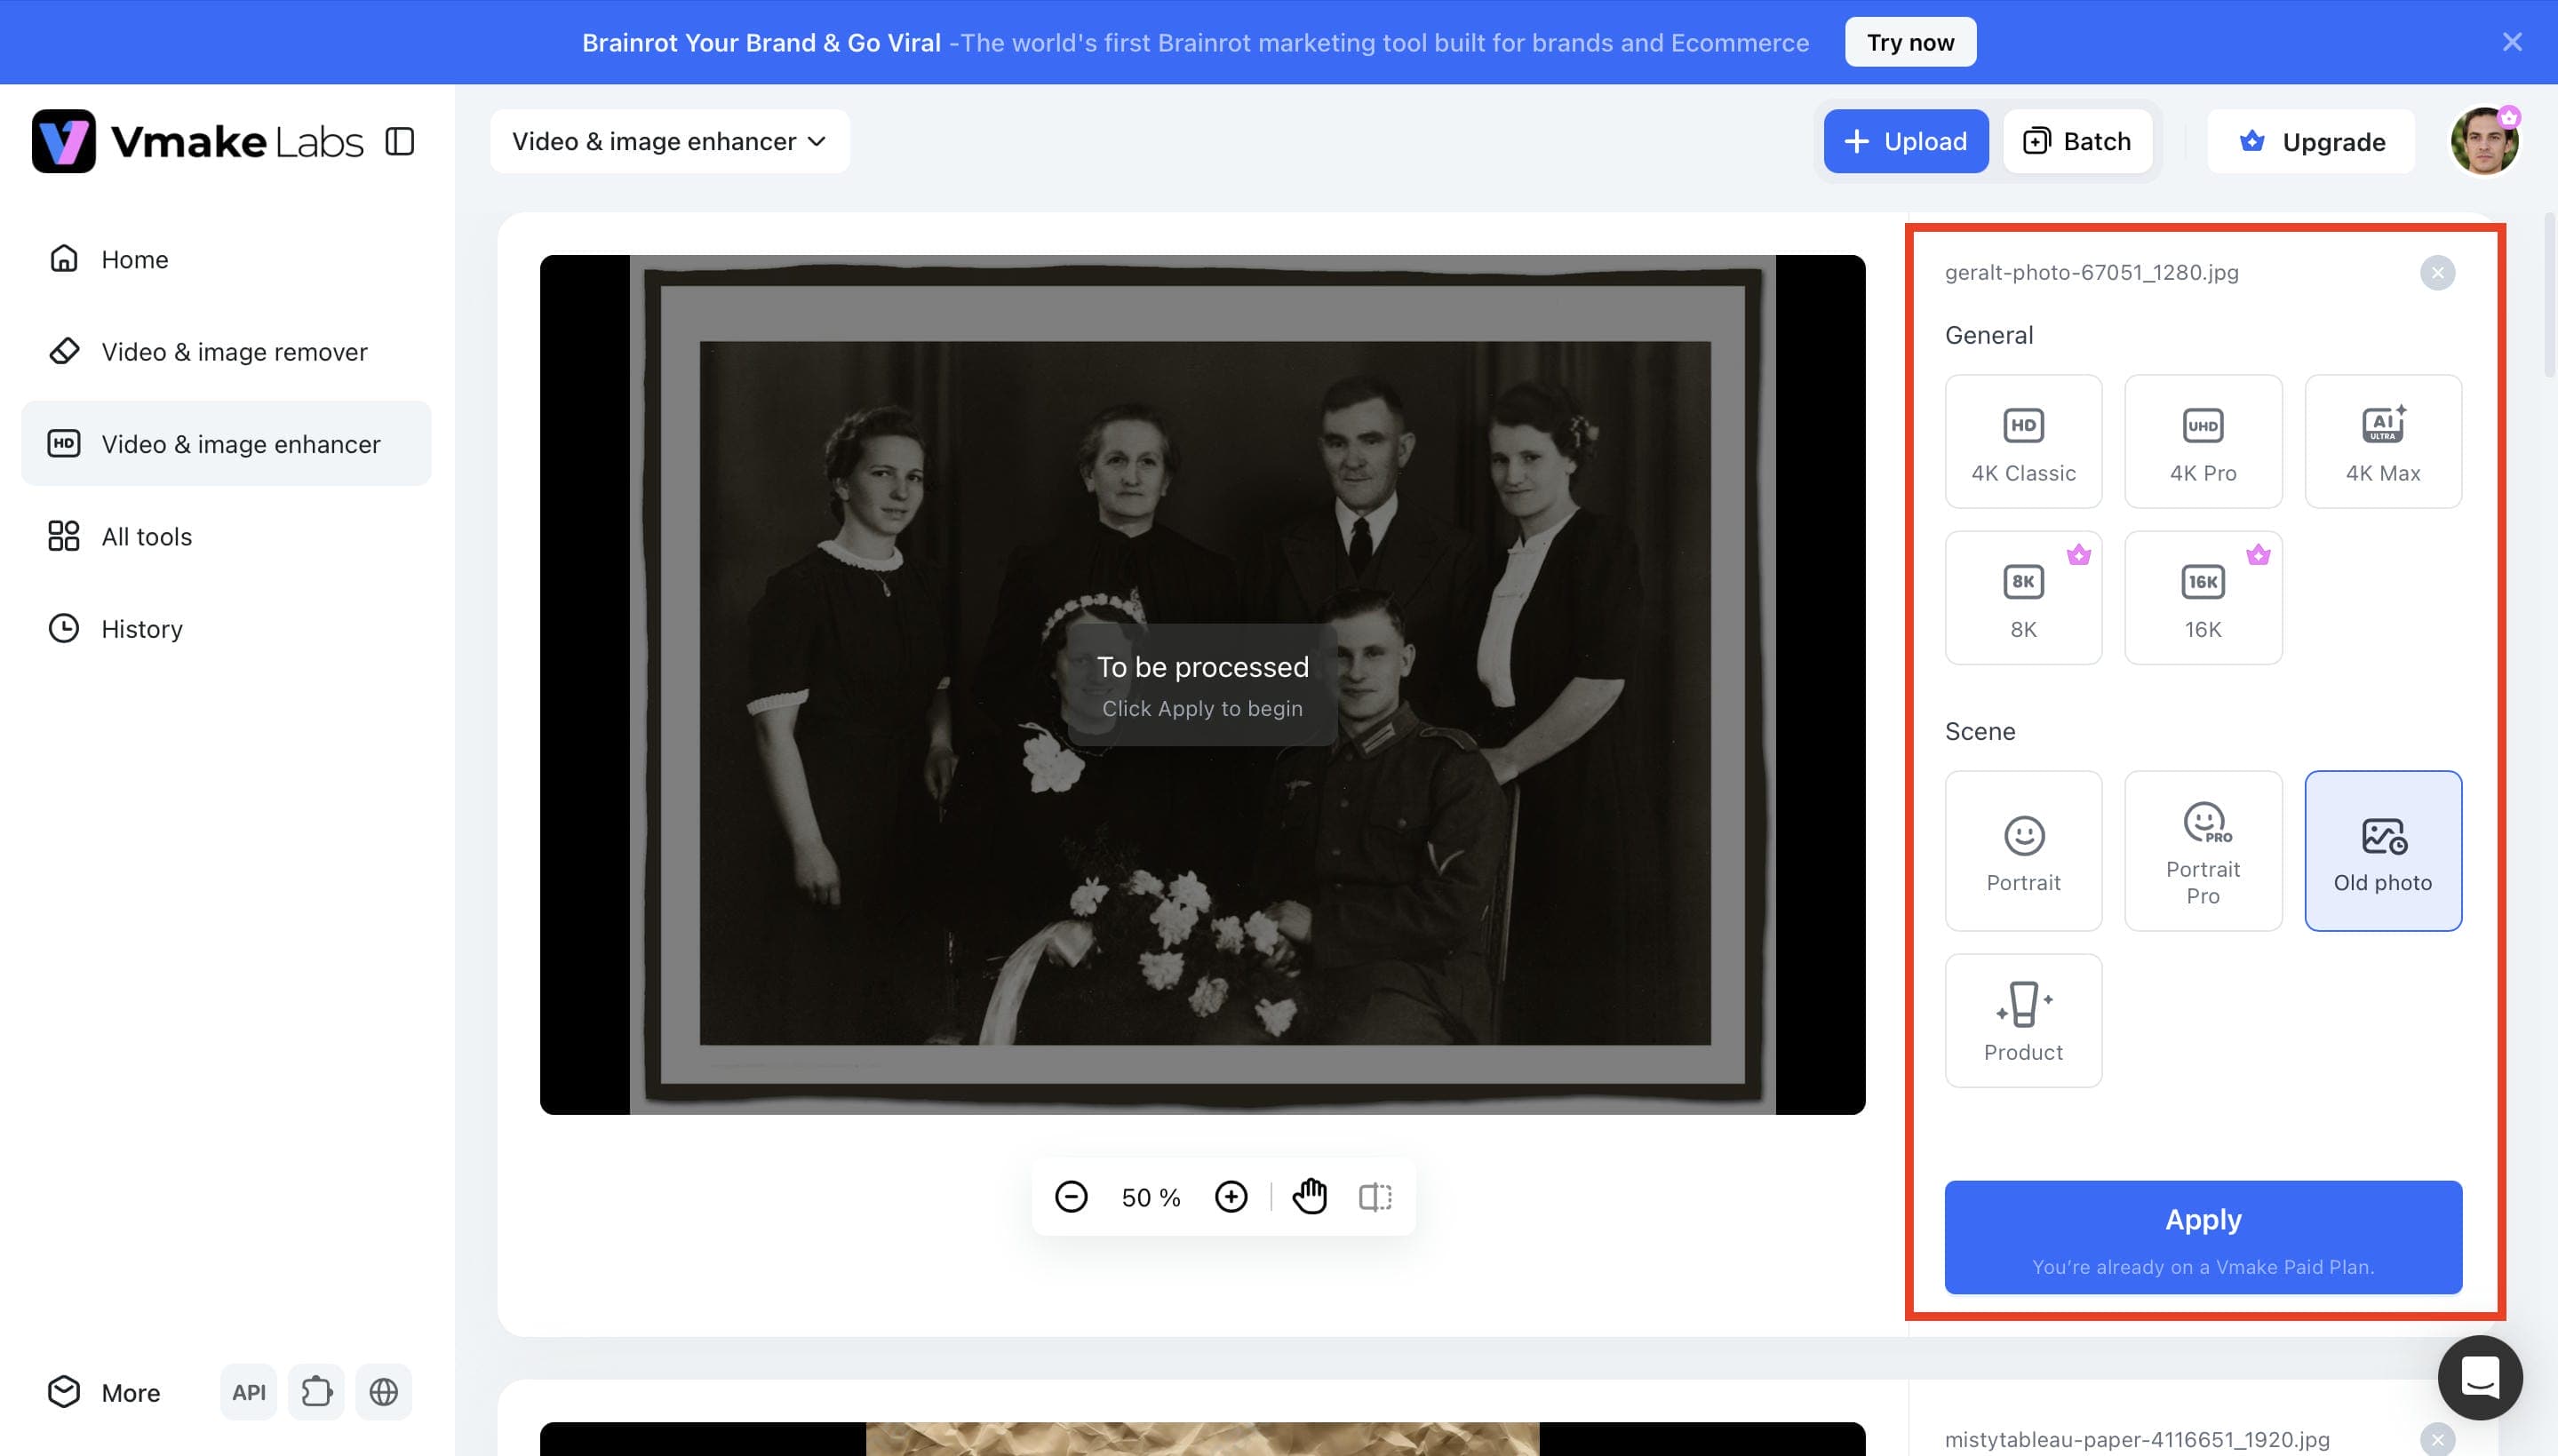Select 16K enhancement mode
This screenshot has width=2558, height=1456.
pos(2203,597)
